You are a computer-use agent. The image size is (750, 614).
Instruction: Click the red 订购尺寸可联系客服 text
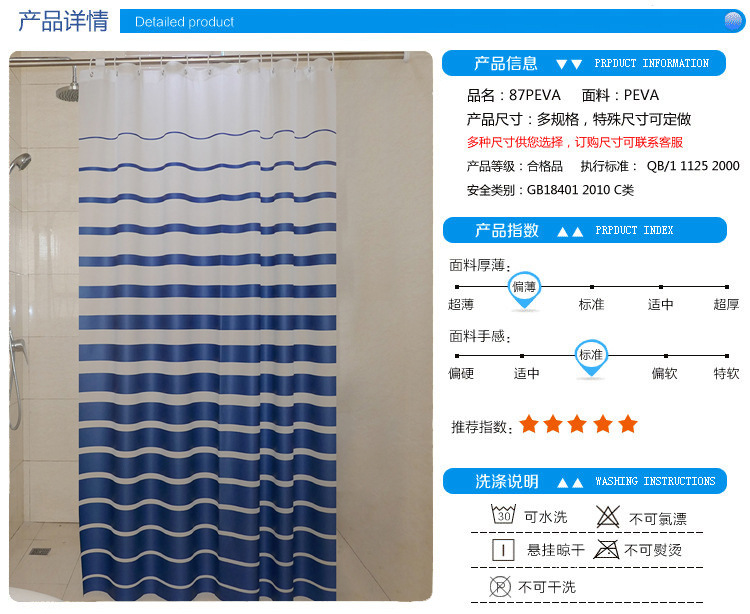(629, 142)
